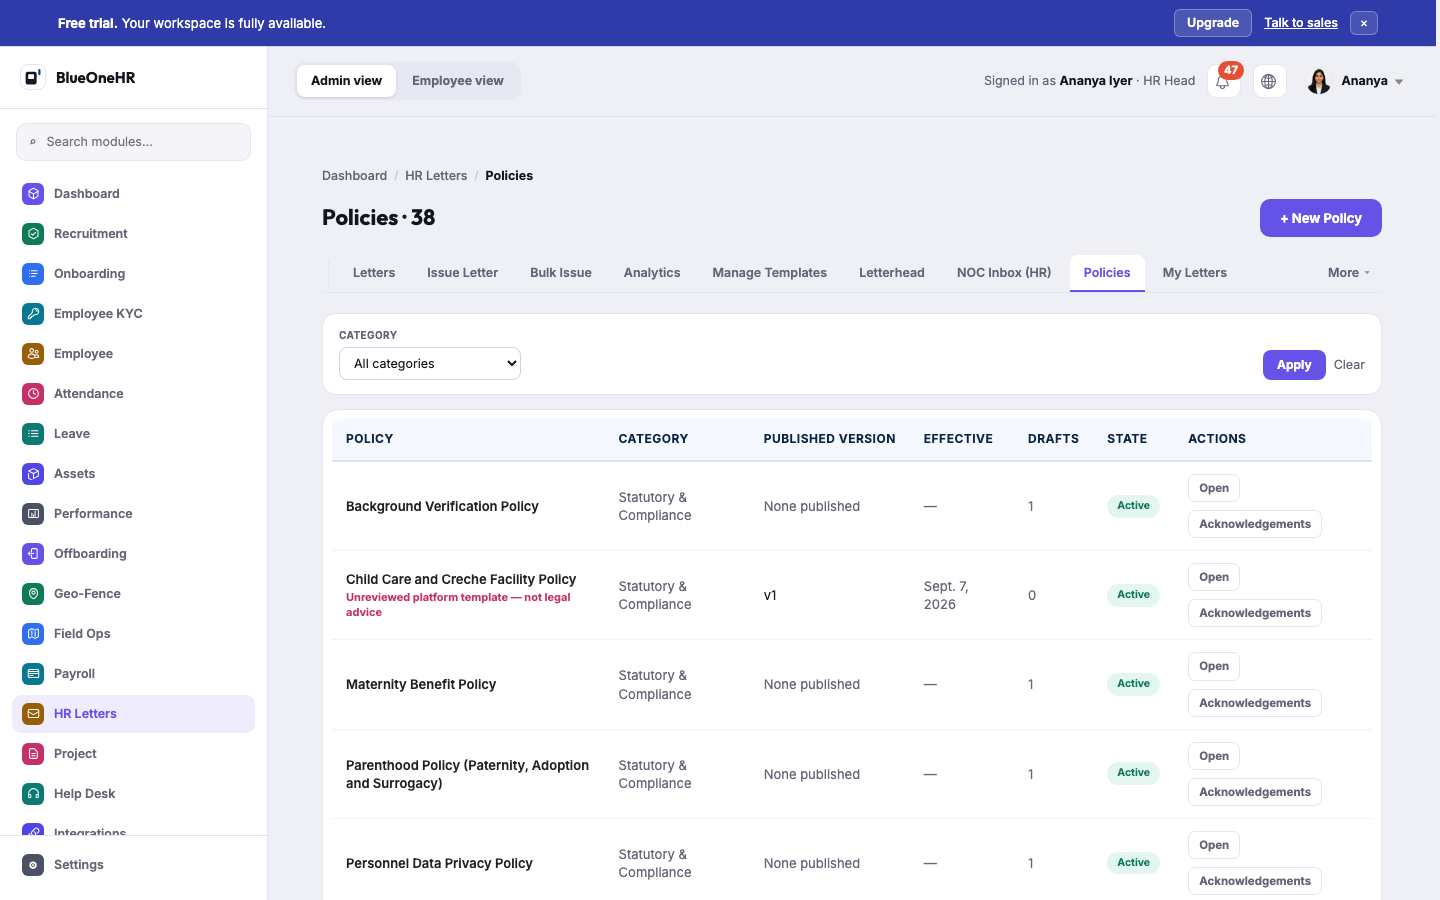Select the Payroll card icon

[33, 674]
